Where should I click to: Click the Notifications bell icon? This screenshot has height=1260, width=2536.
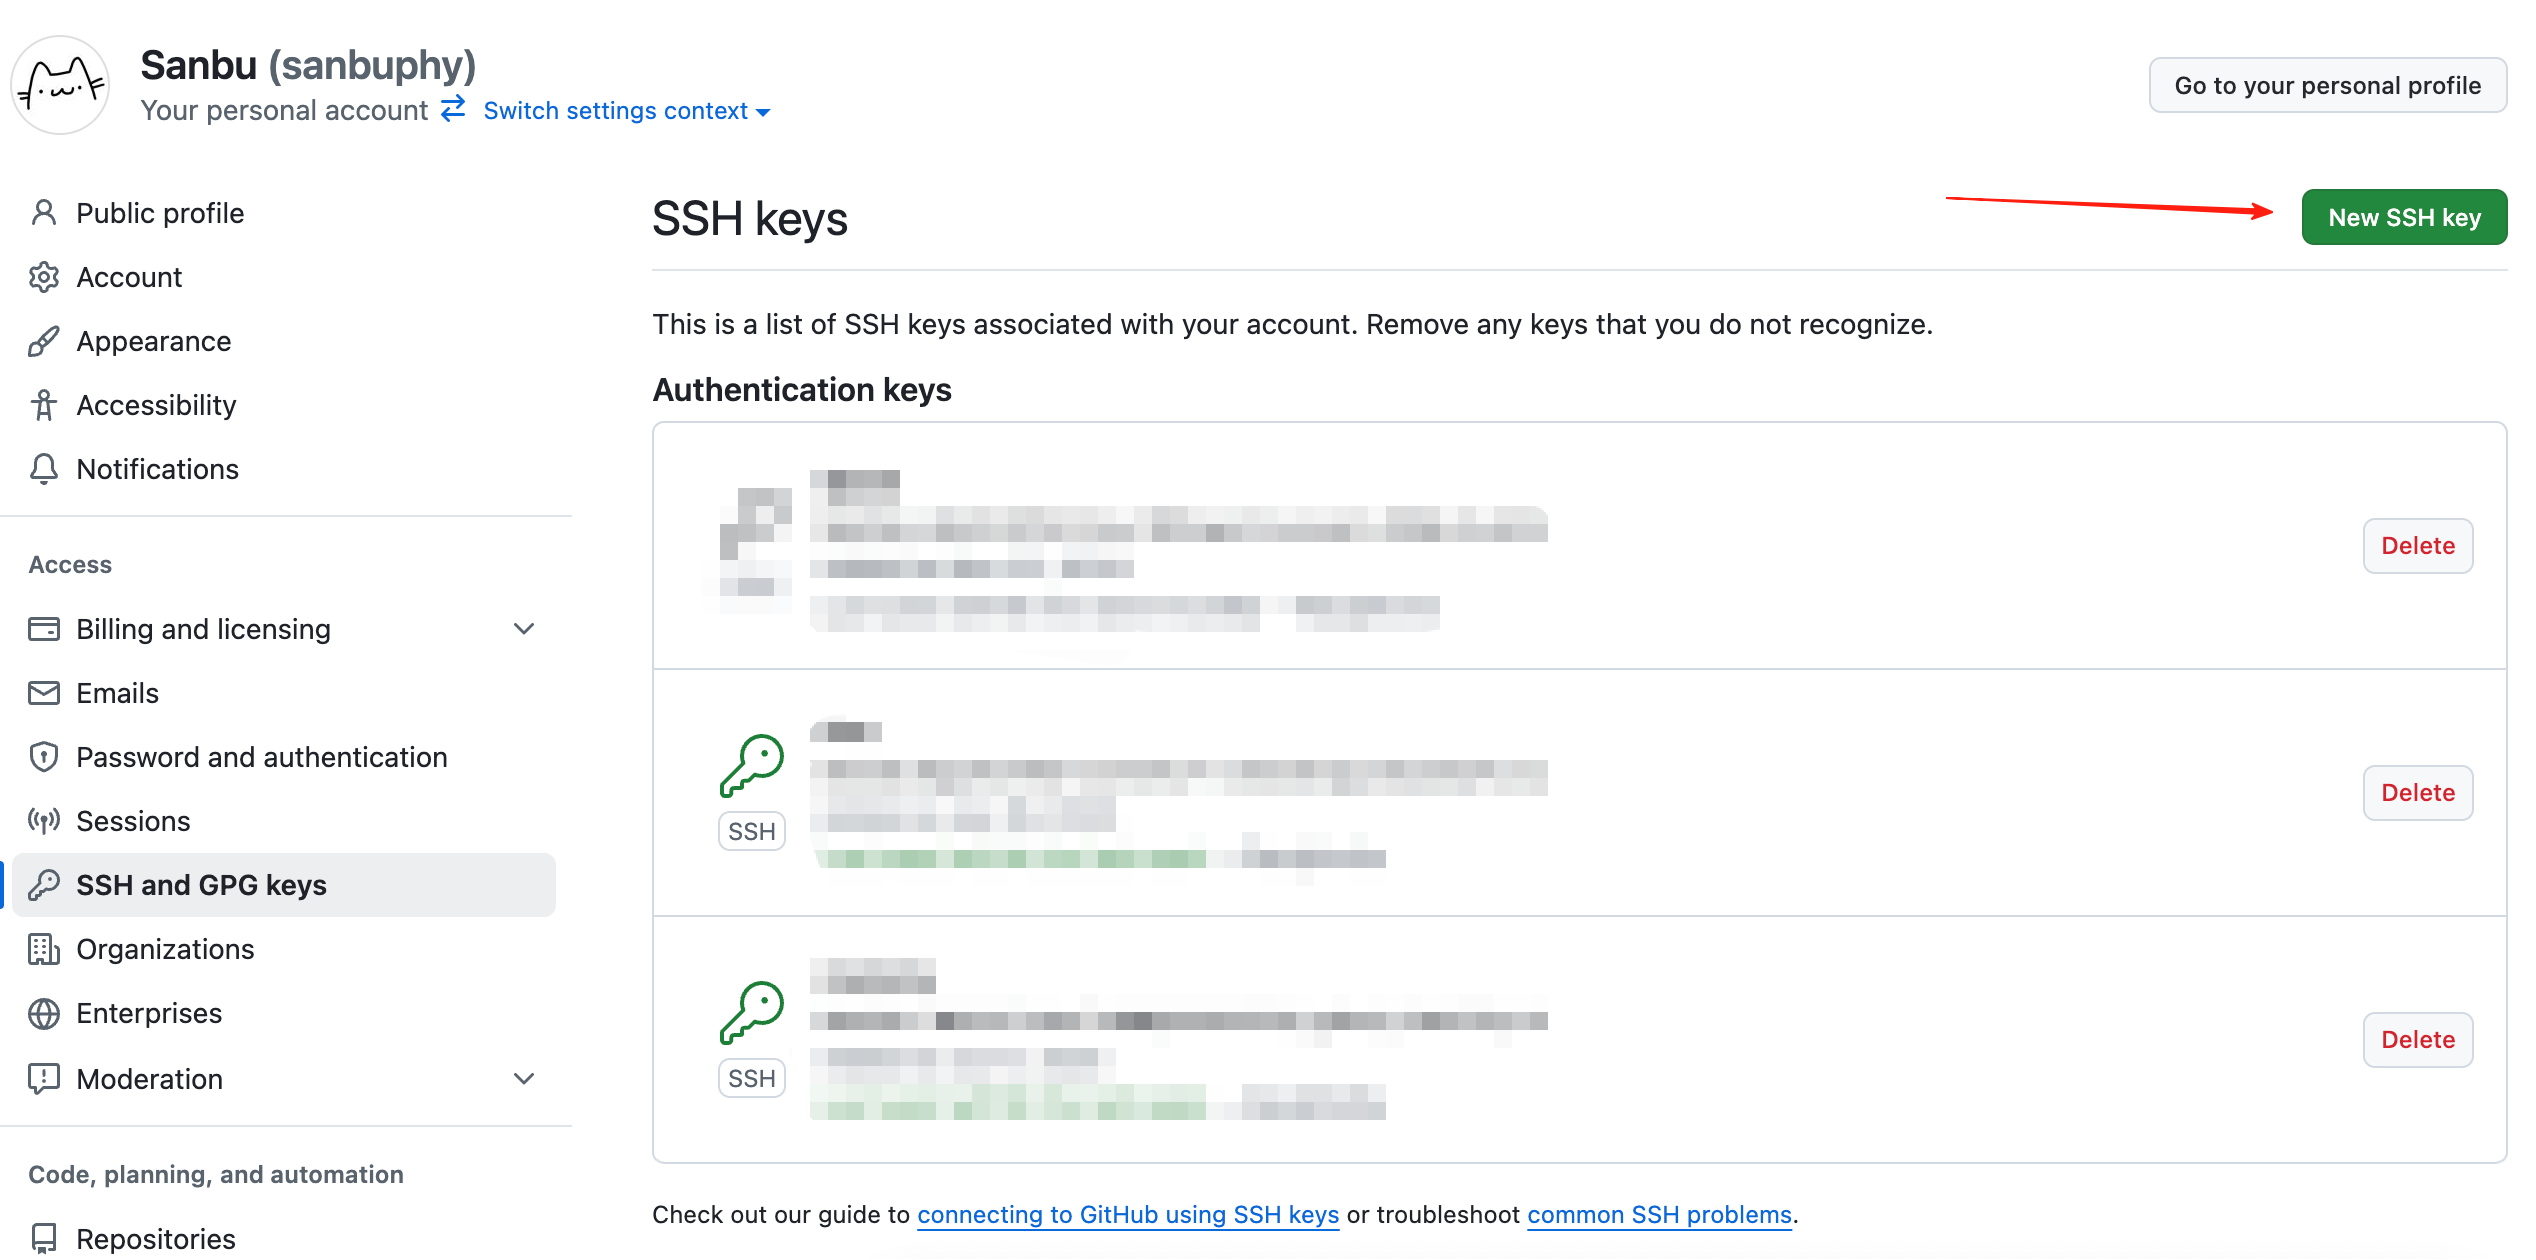coord(43,469)
